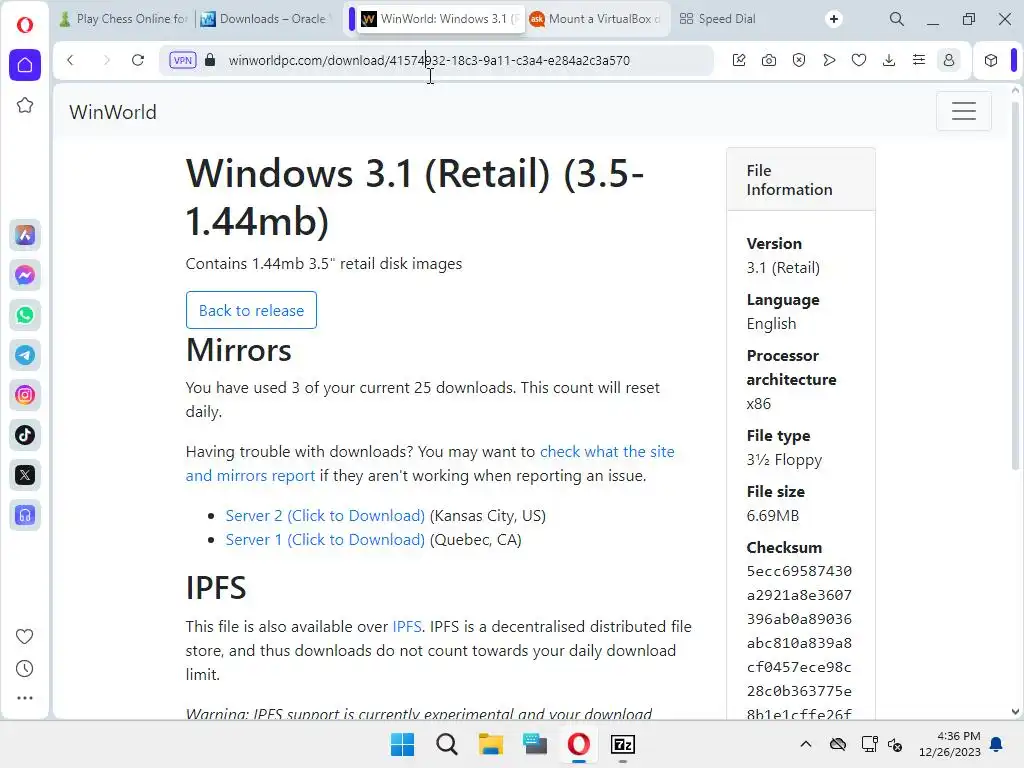1024x768 pixels.
Task: Open sidebar heart pinboards icon
Action: pos(25,636)
